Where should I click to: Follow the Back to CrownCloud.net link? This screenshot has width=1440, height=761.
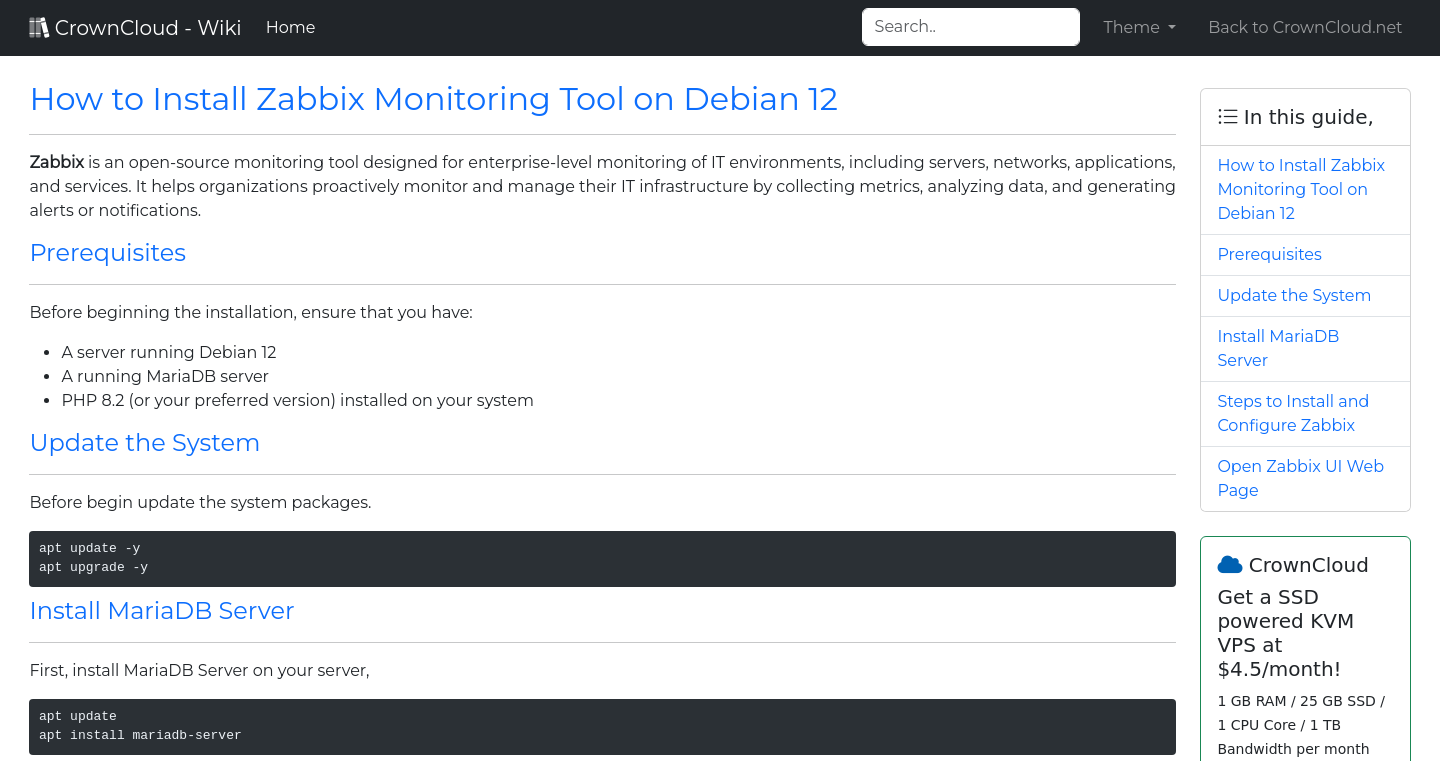(x=1305, y=28)
